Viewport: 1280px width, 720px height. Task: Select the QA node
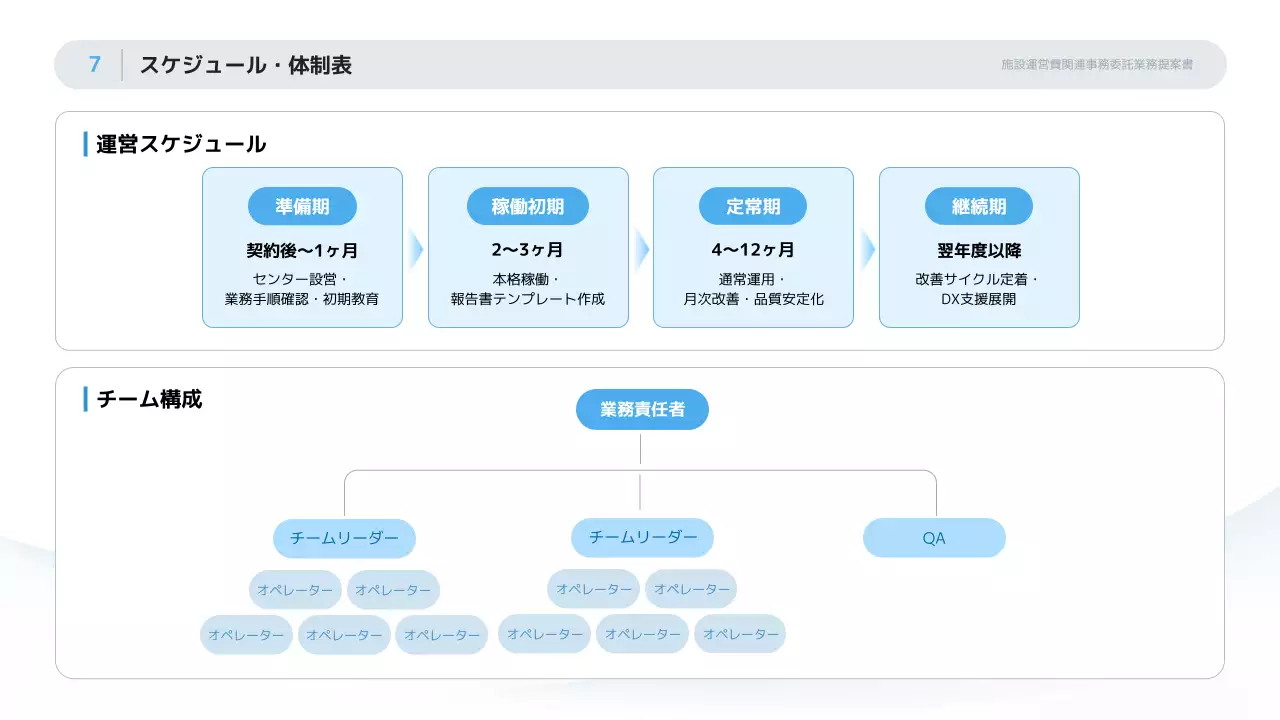coord(934,538)
